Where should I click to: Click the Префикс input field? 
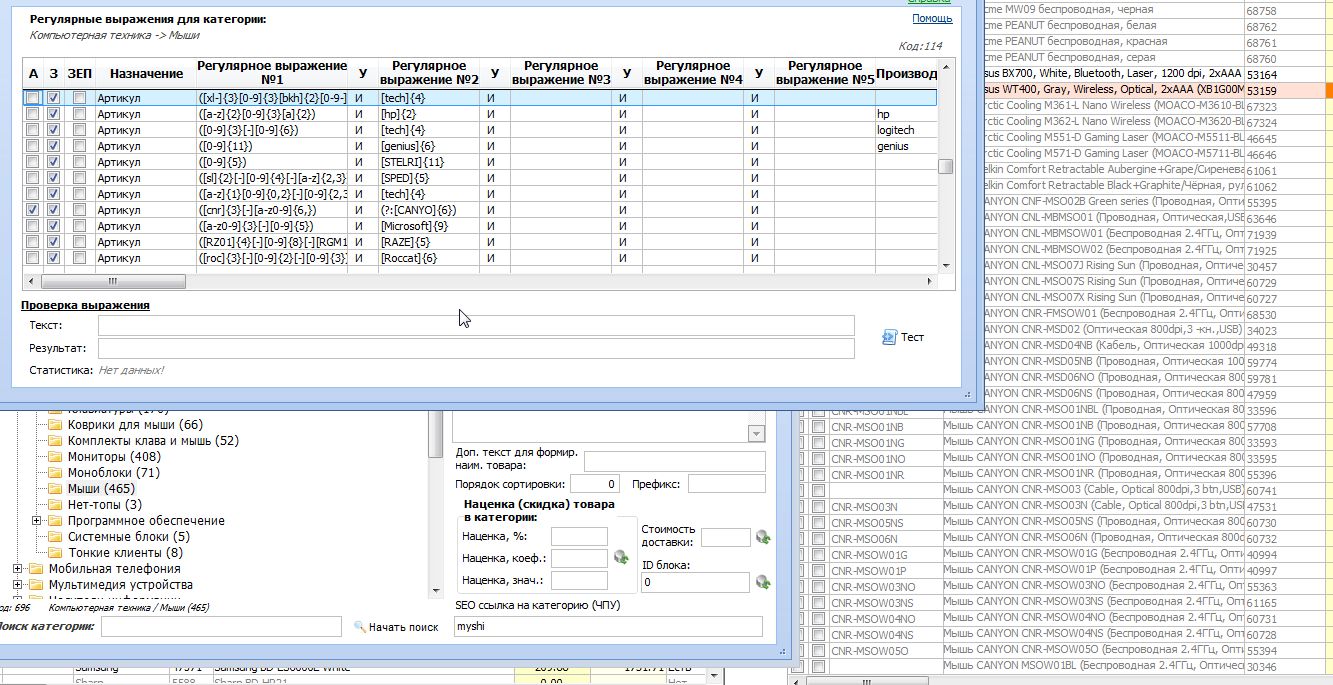726,484
